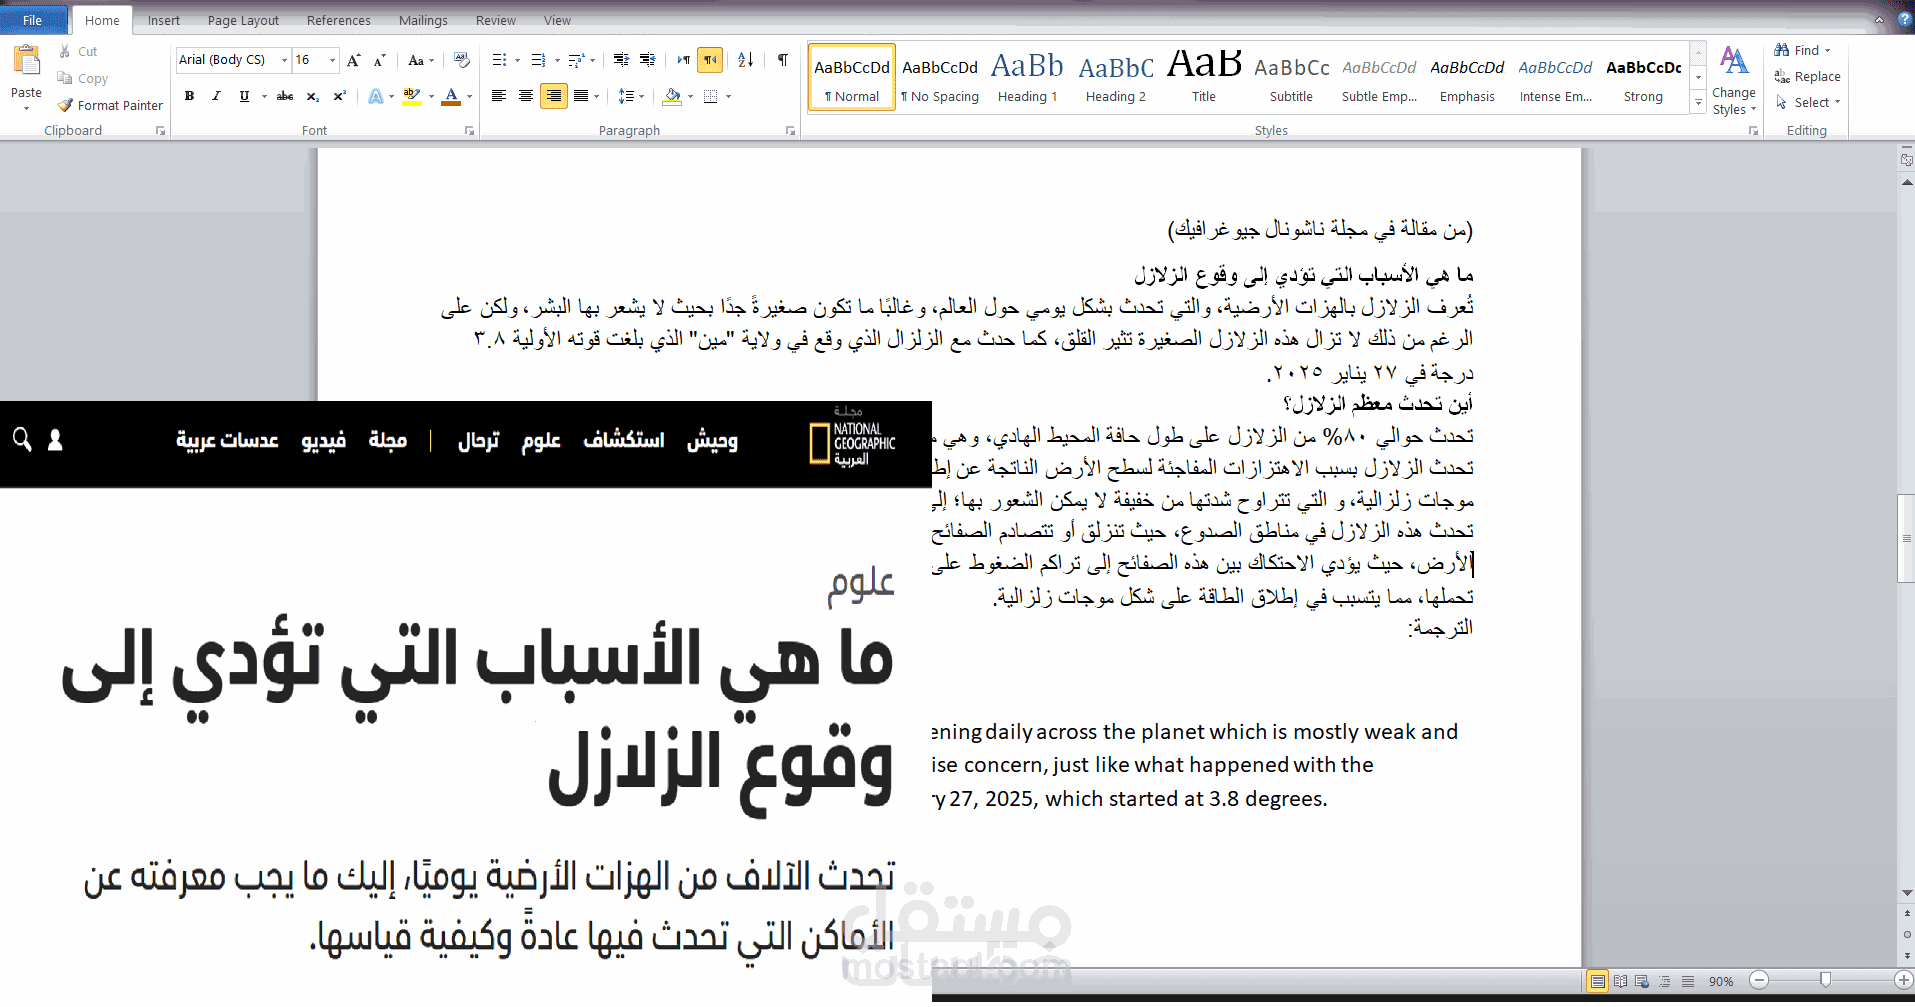Image resolution: width=1915 pixels, height=1007 pixels.
Task: Expand the Styles gallery More button
Action: tap(1698, 102)
